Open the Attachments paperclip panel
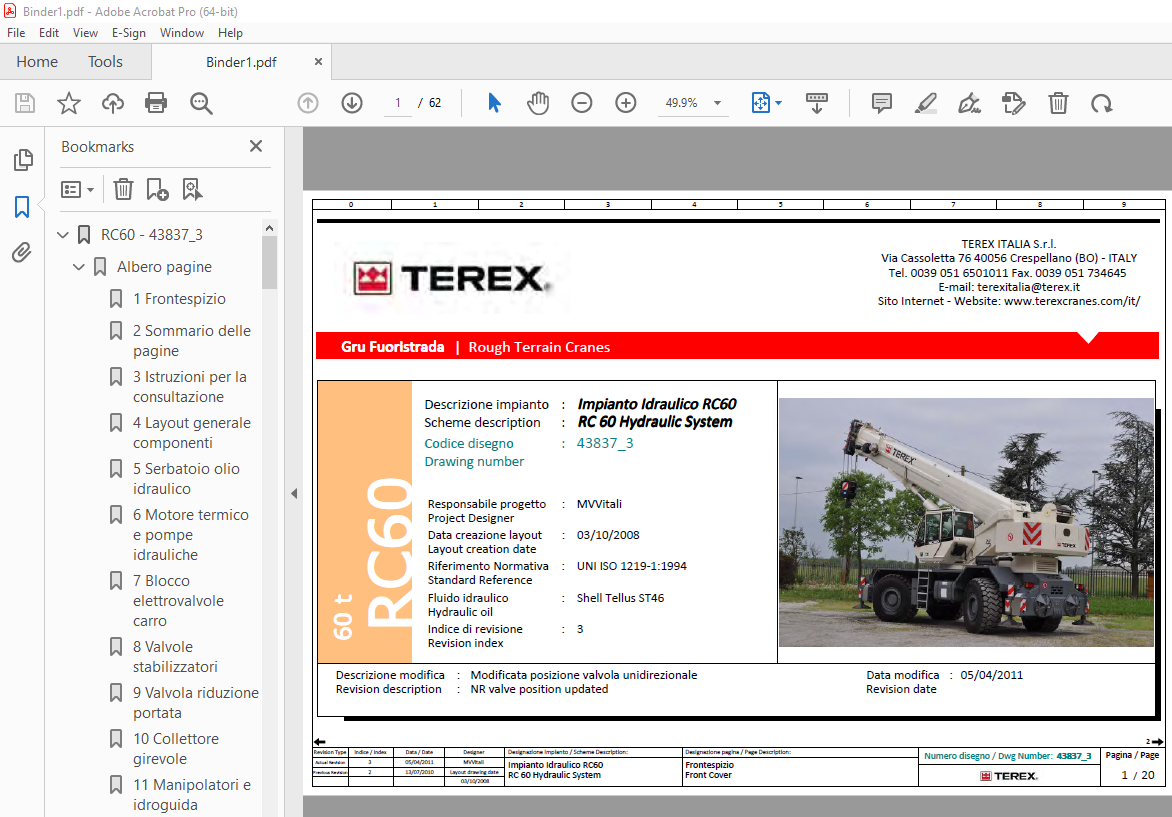 [x=22, y=253]
